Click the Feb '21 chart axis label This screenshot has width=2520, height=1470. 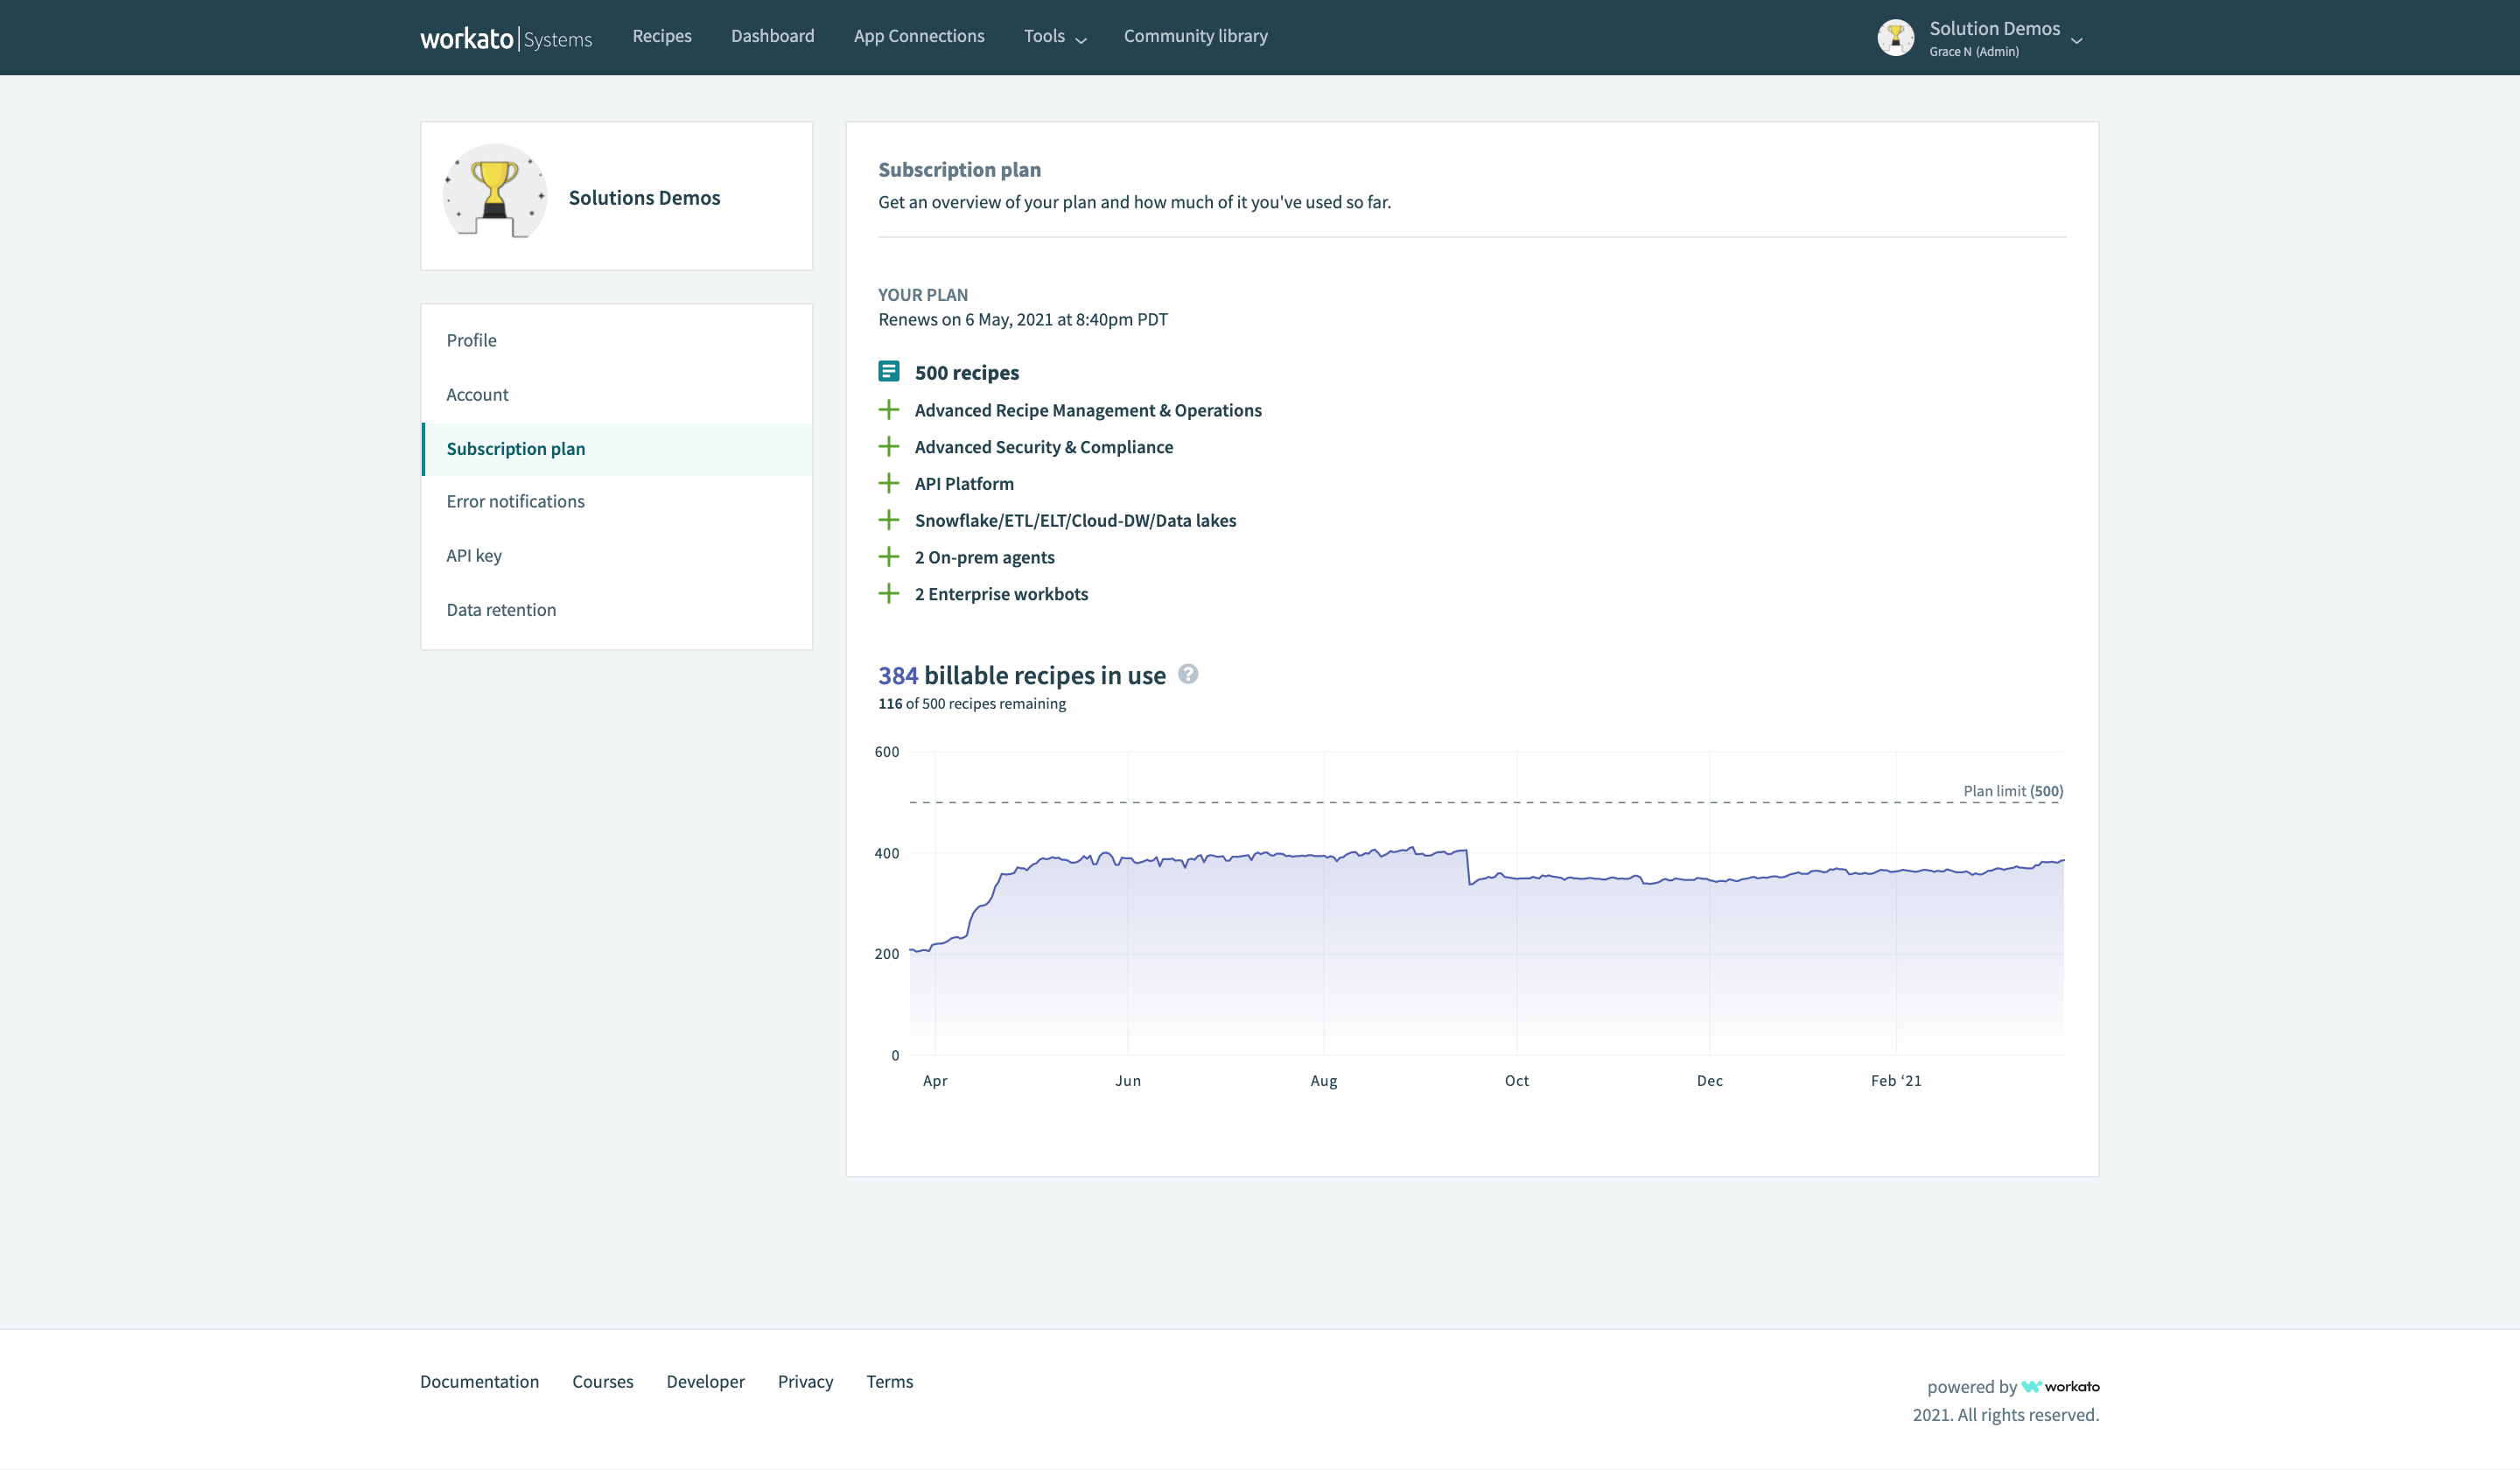pos(1896,1081)
